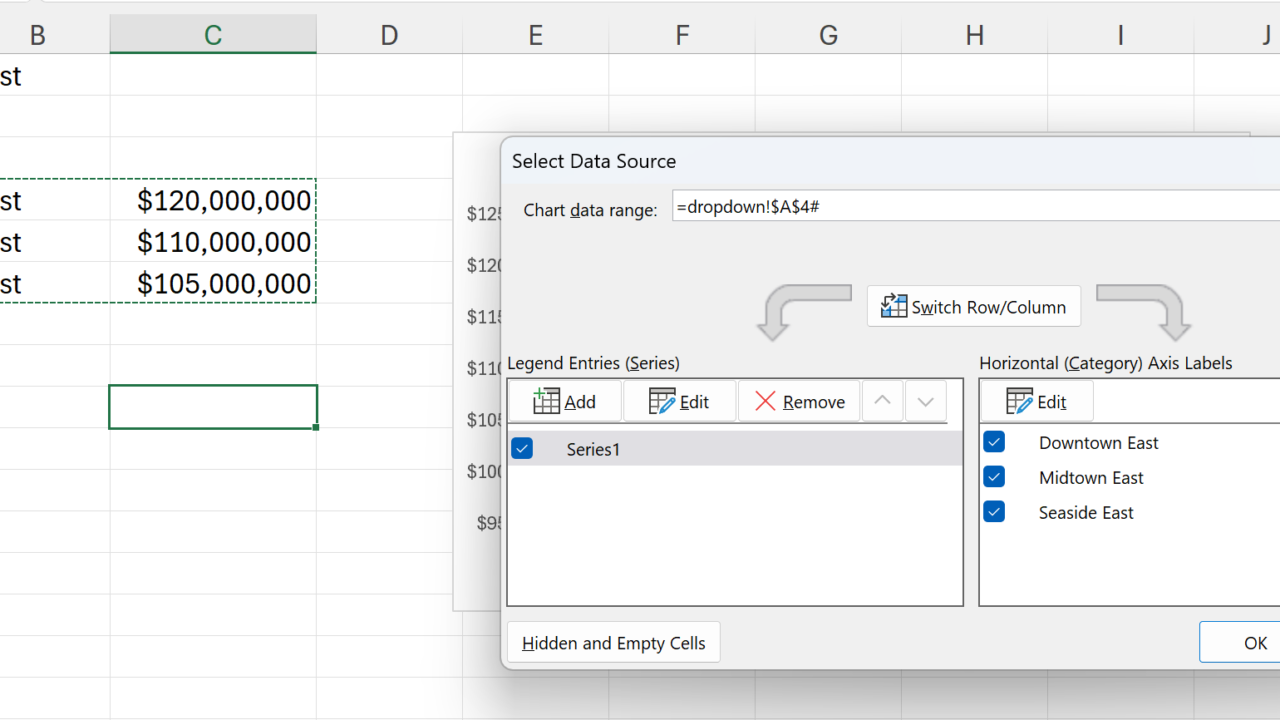Select cell with $120,000,000
1280x720 pixels.
tap(213, 201)
